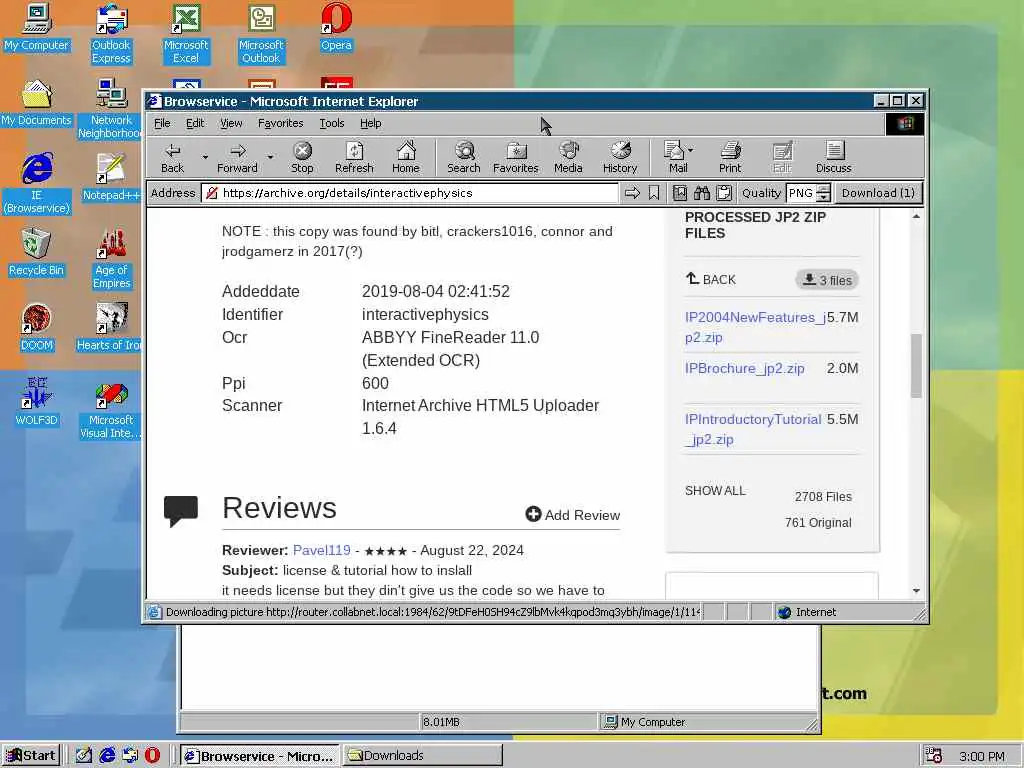Open IPBrochure_jp2.zip link
This screenshot has width=1024, height=768.
(x=744, y=368)
